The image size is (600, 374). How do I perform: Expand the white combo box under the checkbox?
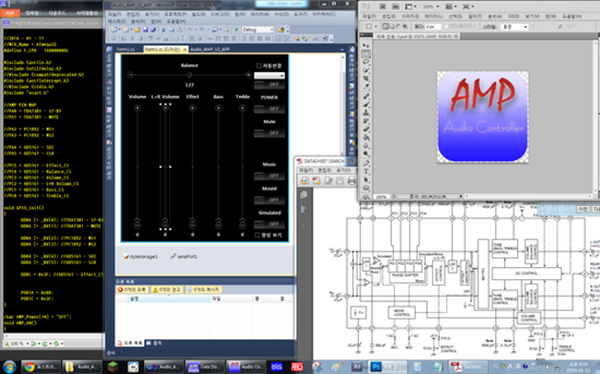[269, 75]
